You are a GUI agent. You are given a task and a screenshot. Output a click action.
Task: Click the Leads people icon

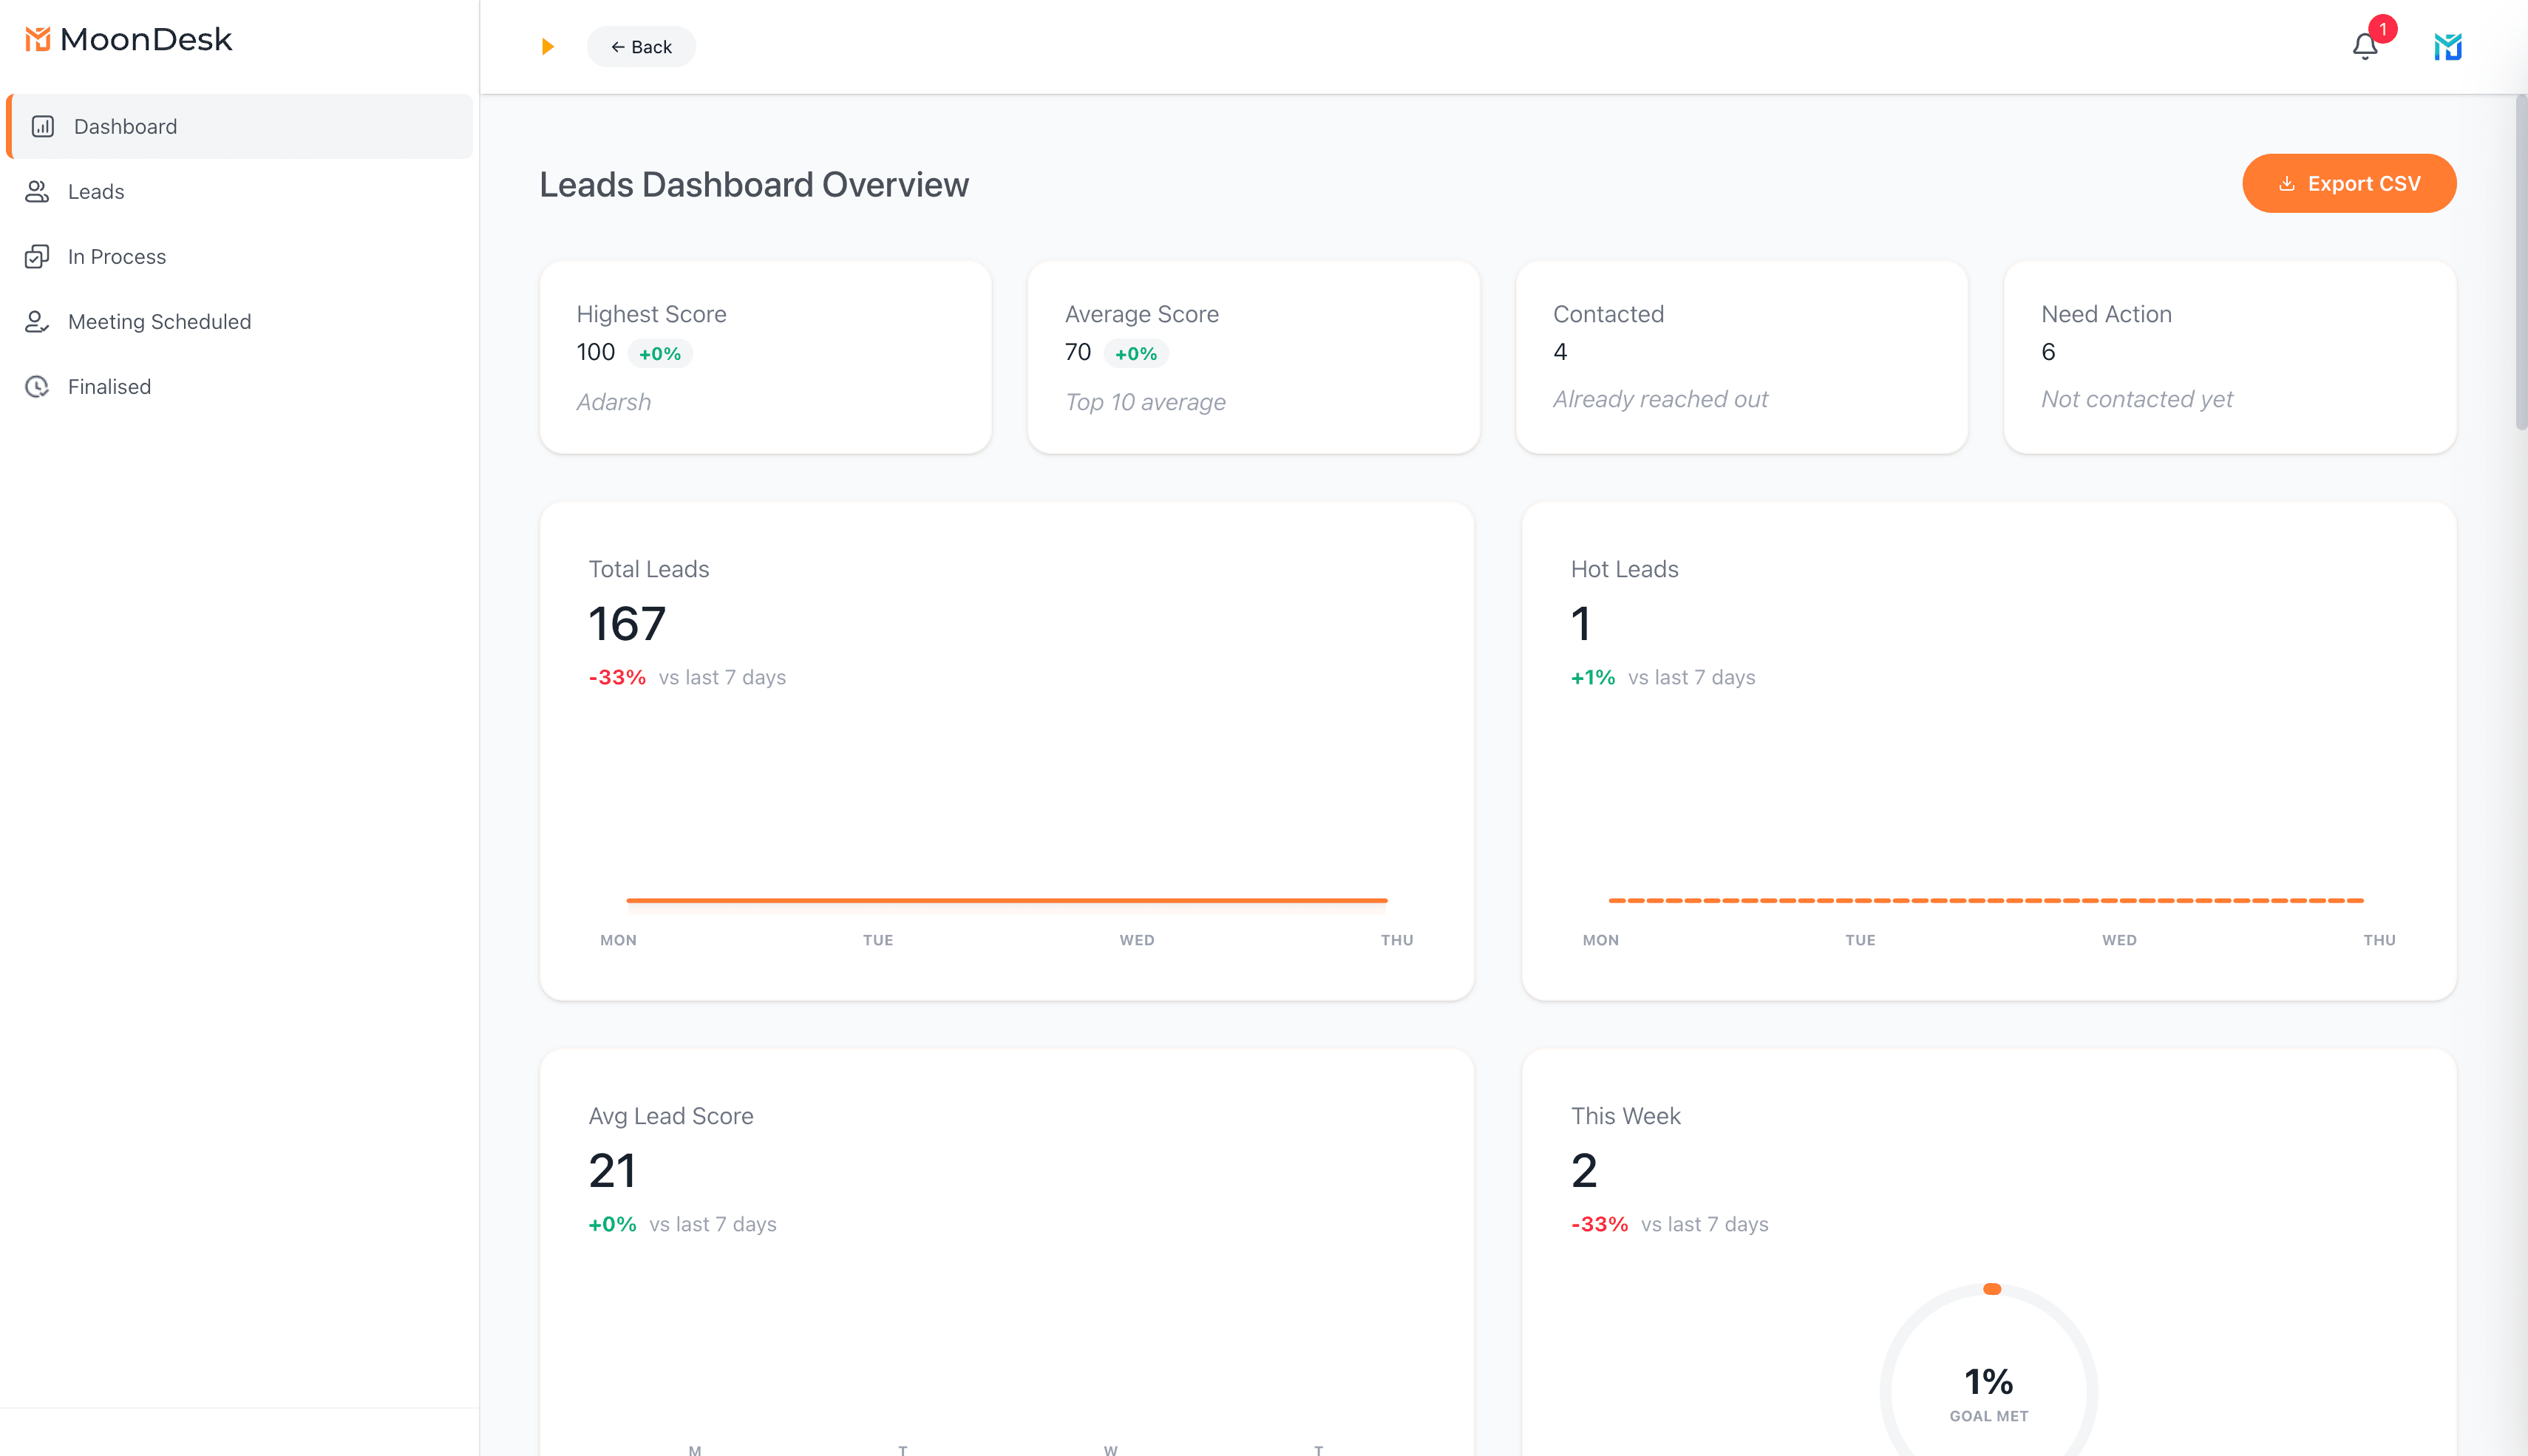coord(37,191)
